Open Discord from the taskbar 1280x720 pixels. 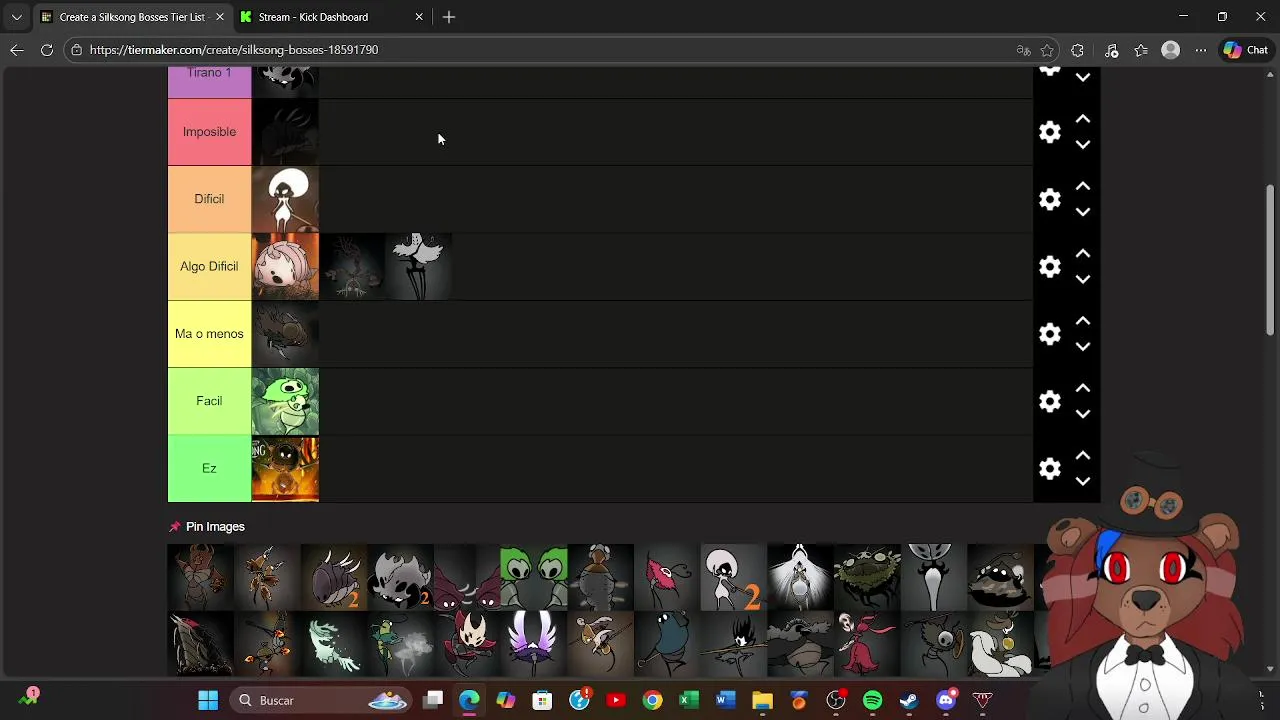[946, 700]
